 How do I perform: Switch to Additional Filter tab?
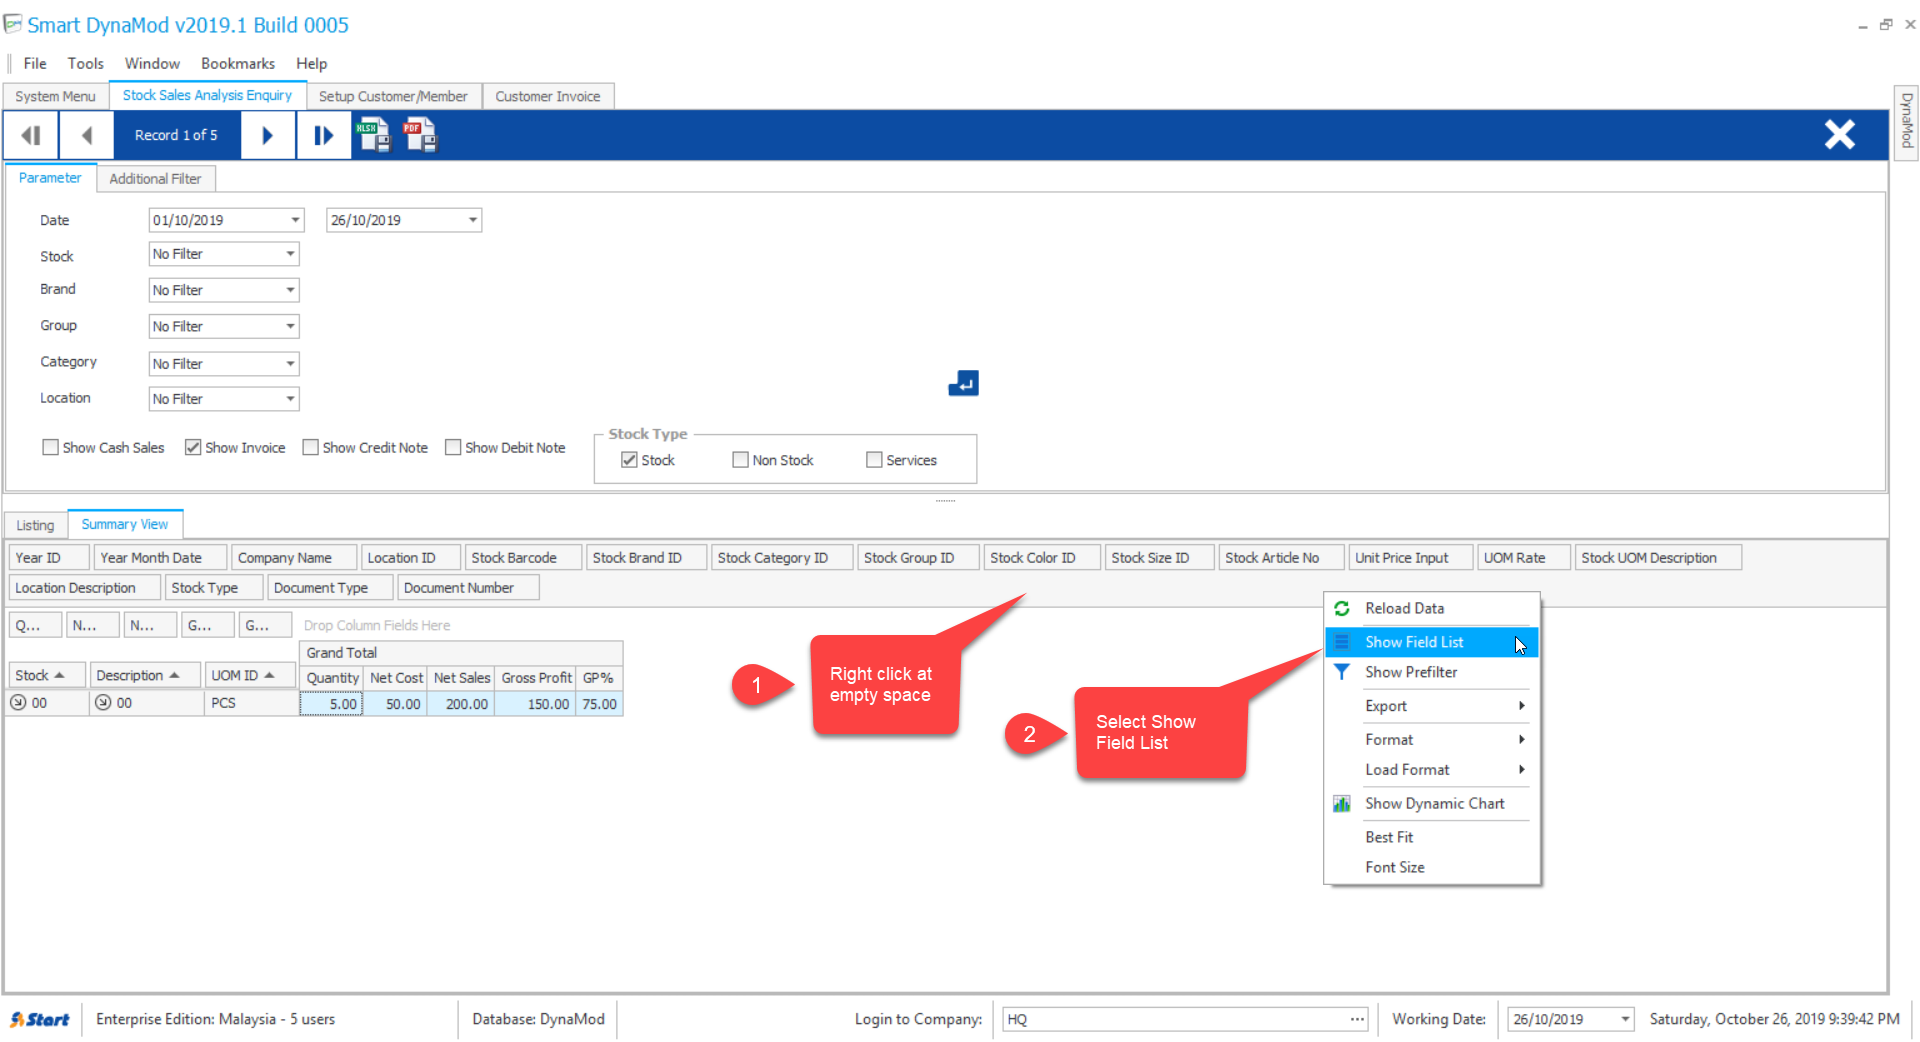tap(155, 178)
